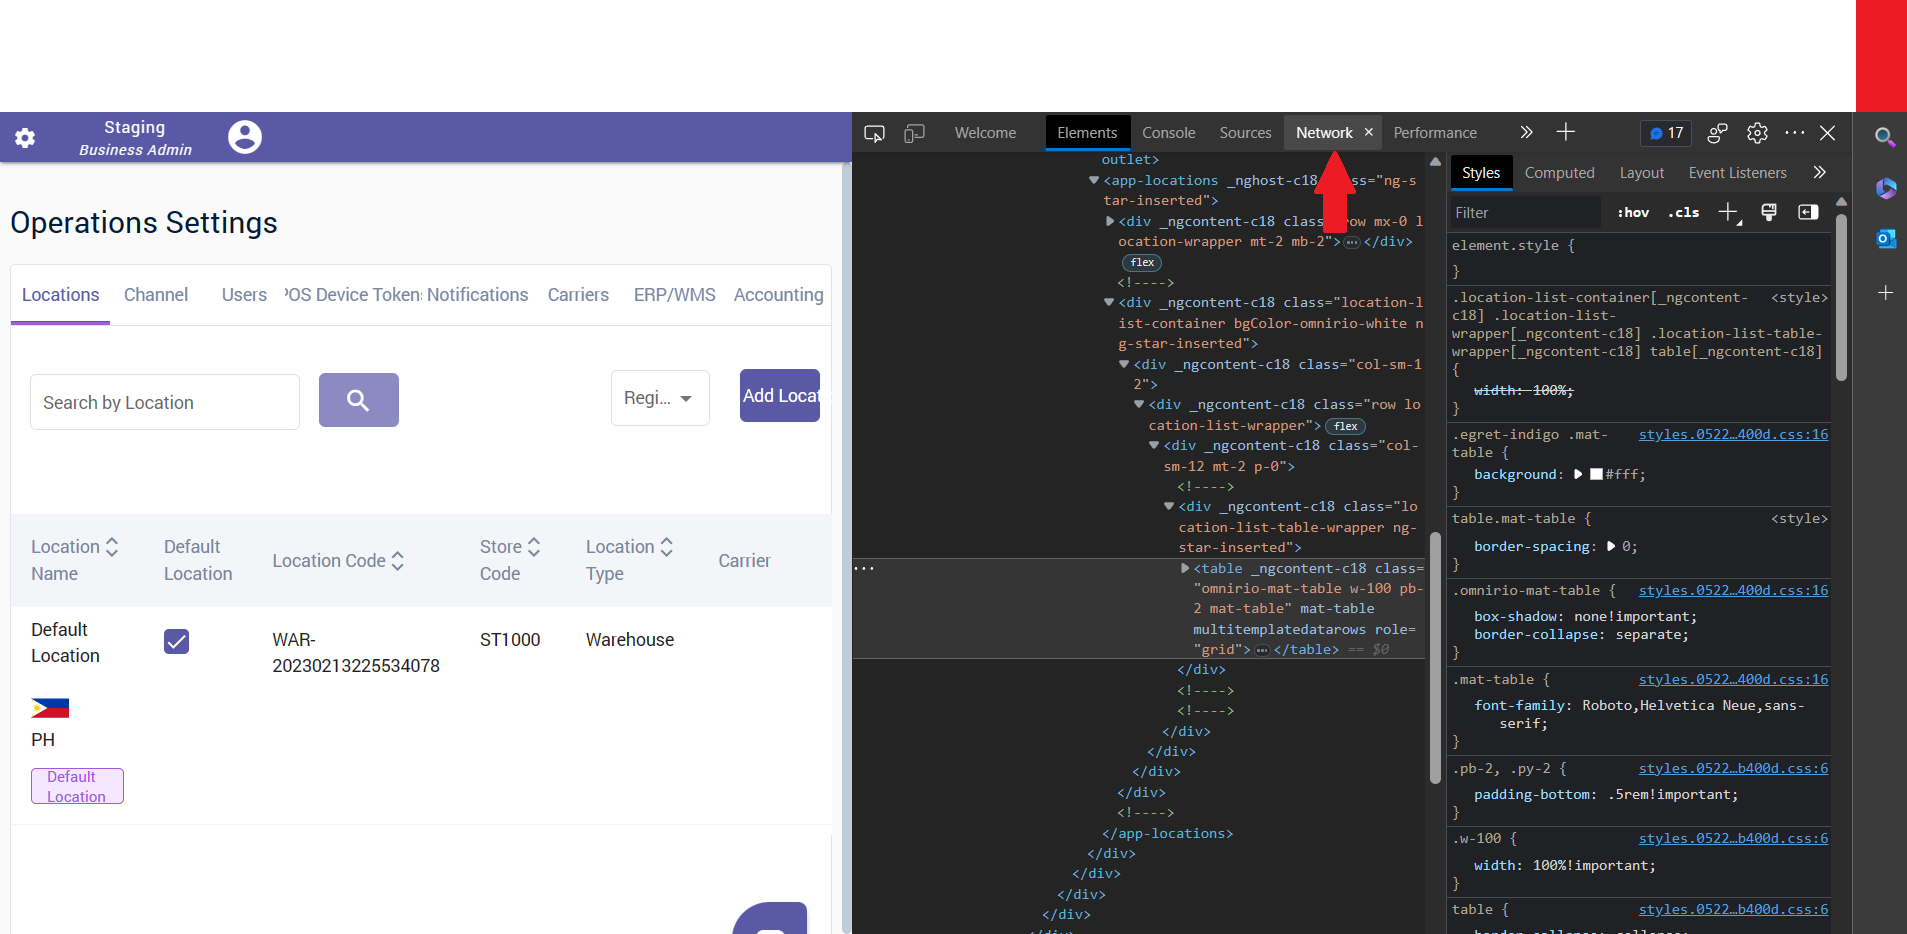Open DevTools customize ellipsis menu
This screenshot has height=934, width=1907.
(x=1795, y=132)
